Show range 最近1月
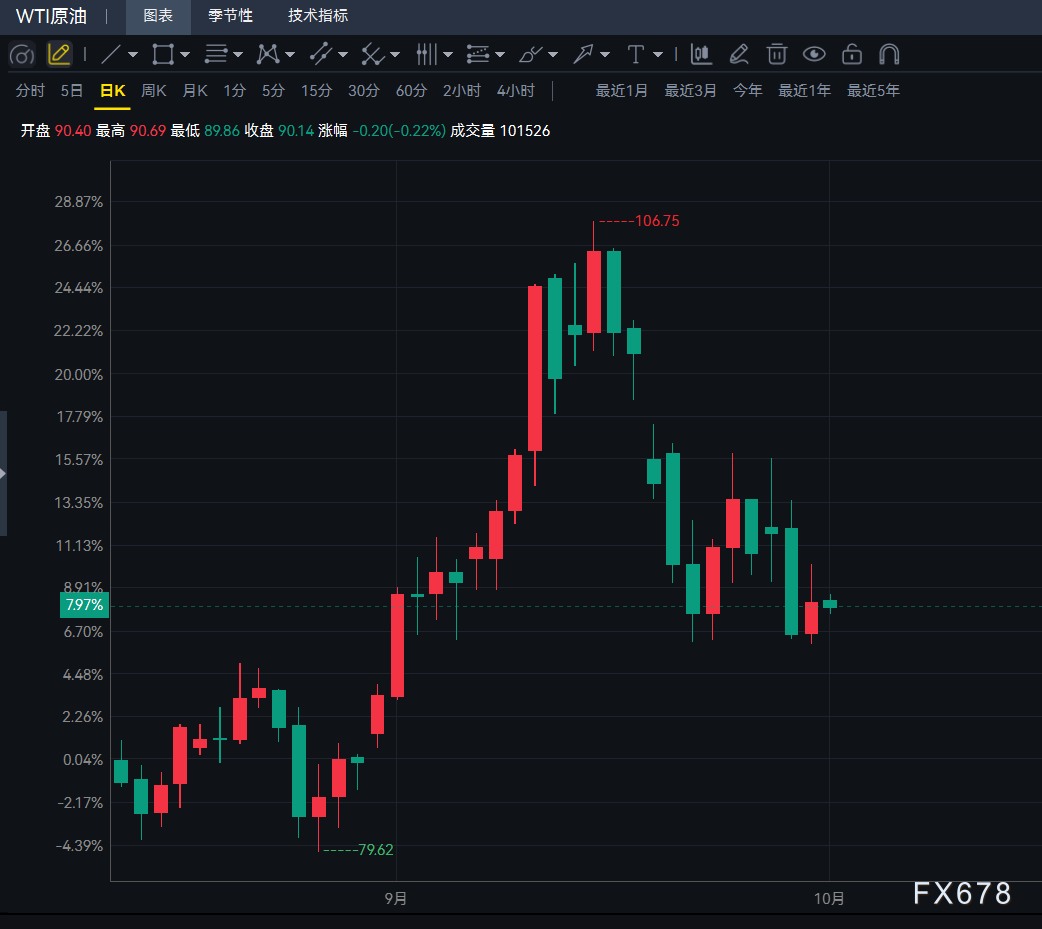 [621, 90]
